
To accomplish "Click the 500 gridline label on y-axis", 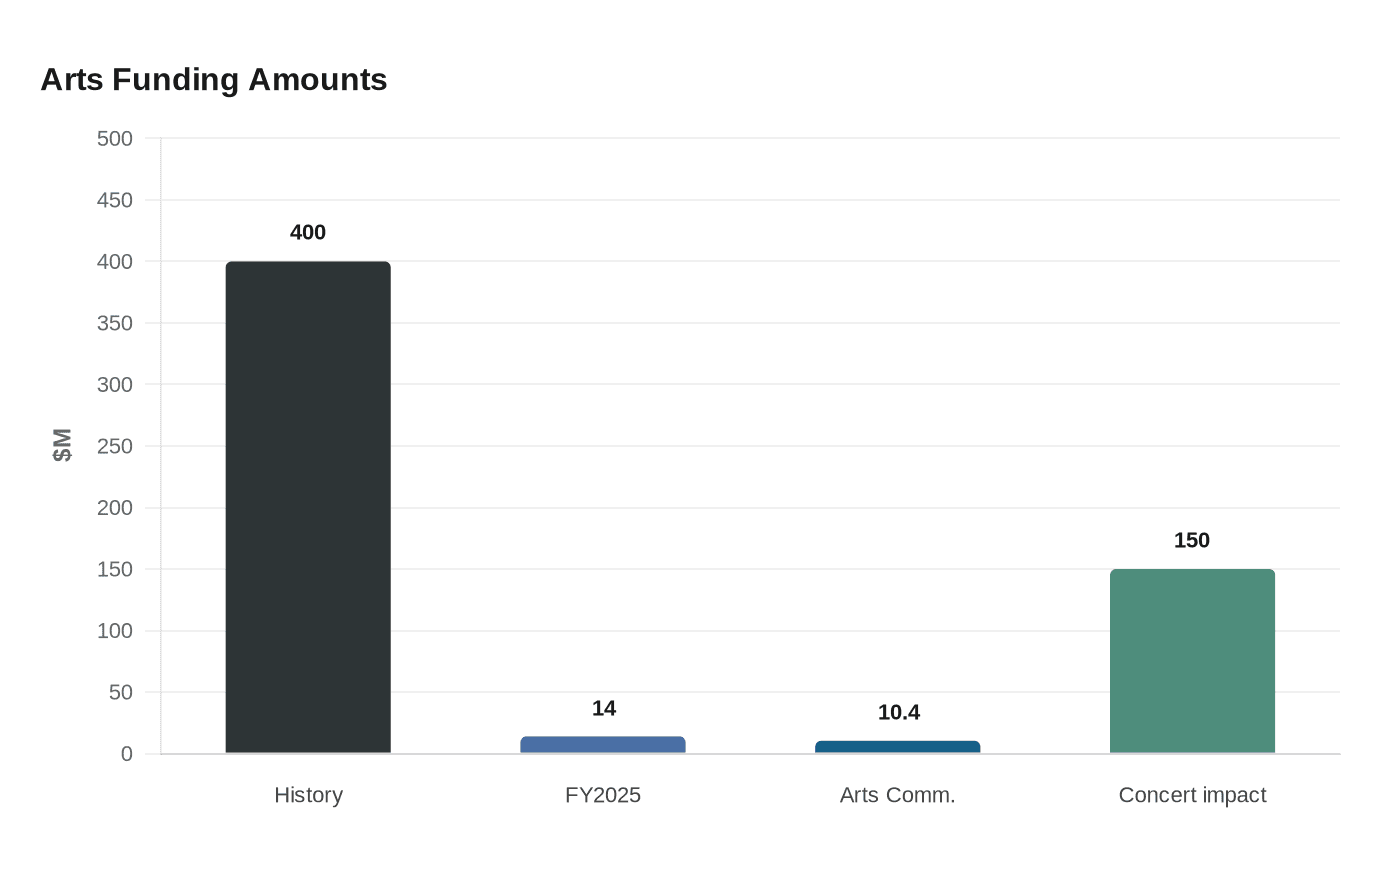I will [x=117, y=139].
